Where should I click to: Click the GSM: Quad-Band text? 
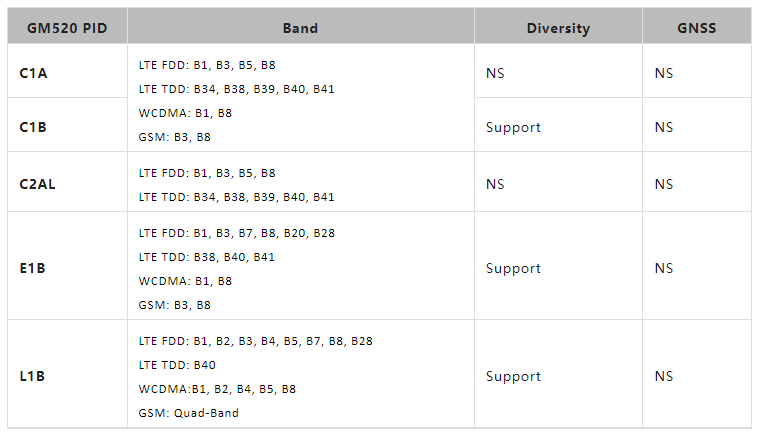189,413
